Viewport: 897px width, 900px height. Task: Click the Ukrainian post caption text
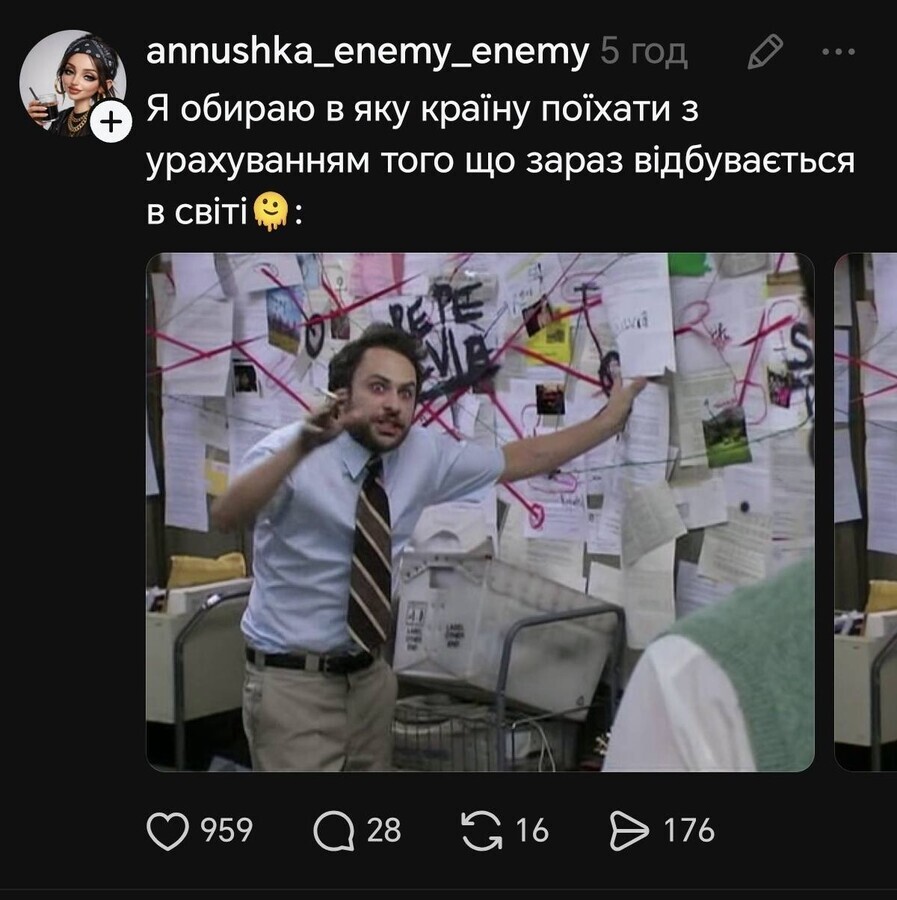click(x=500, y=160)
